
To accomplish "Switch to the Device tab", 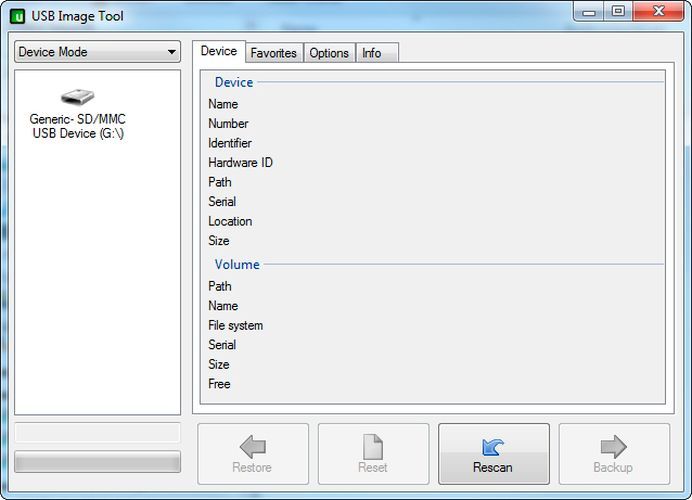I will pyautogui.click(x=218, y=51).
